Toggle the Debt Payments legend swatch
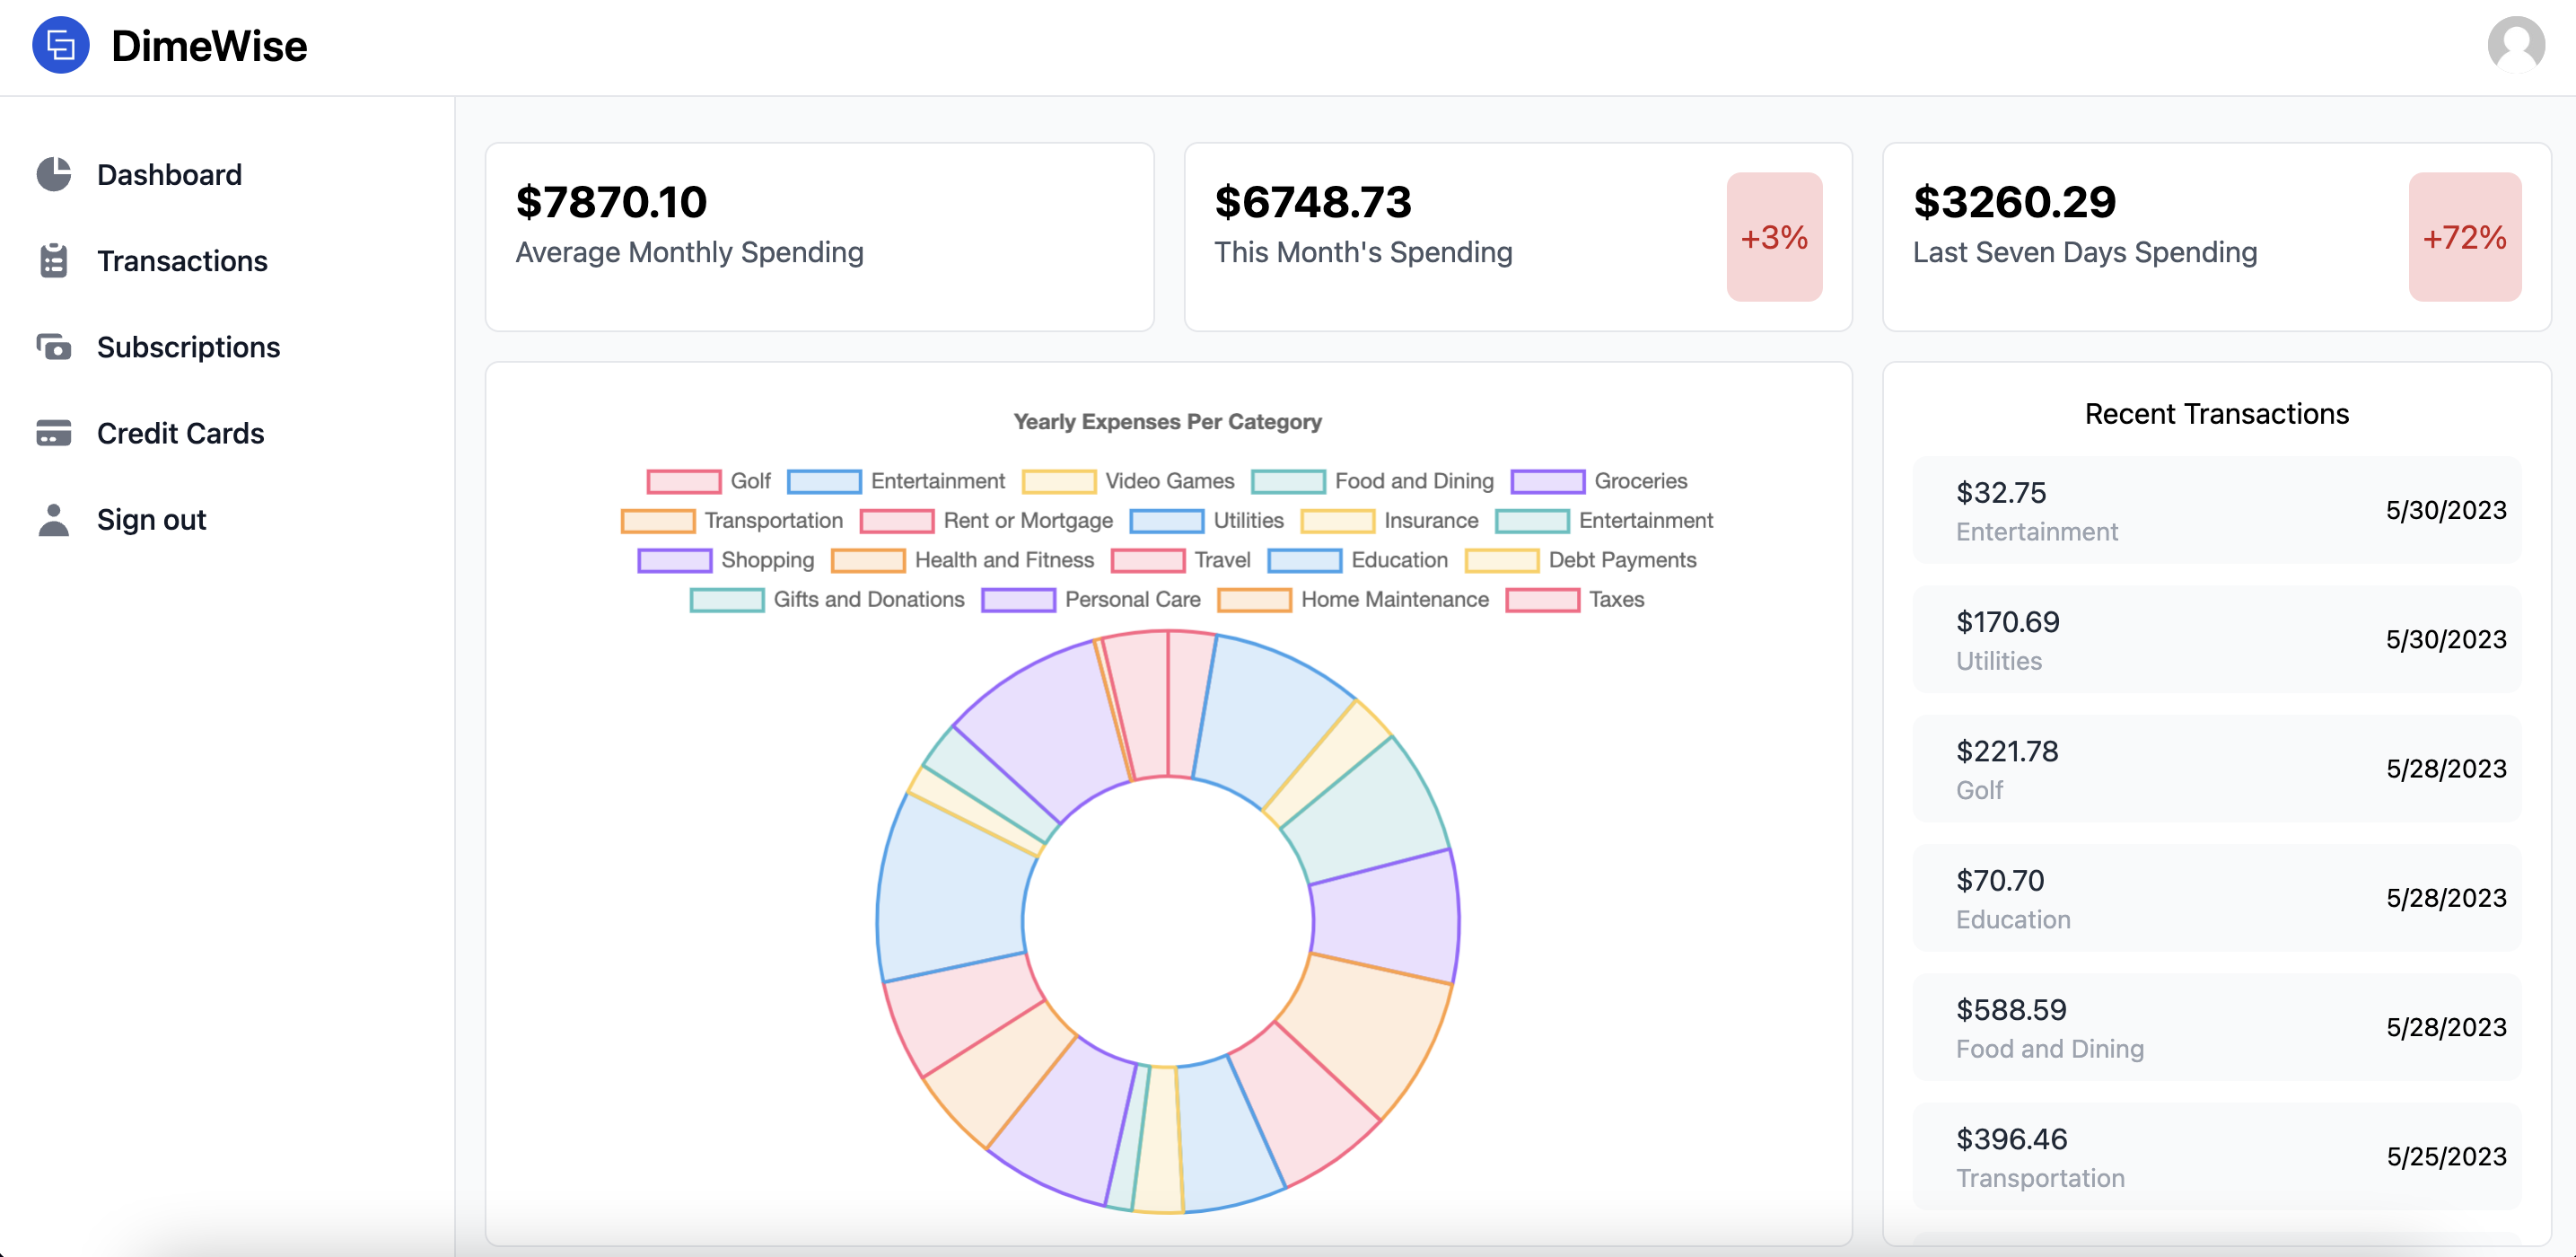This screenshot has width=2576, height=1257. [1502, 560]
